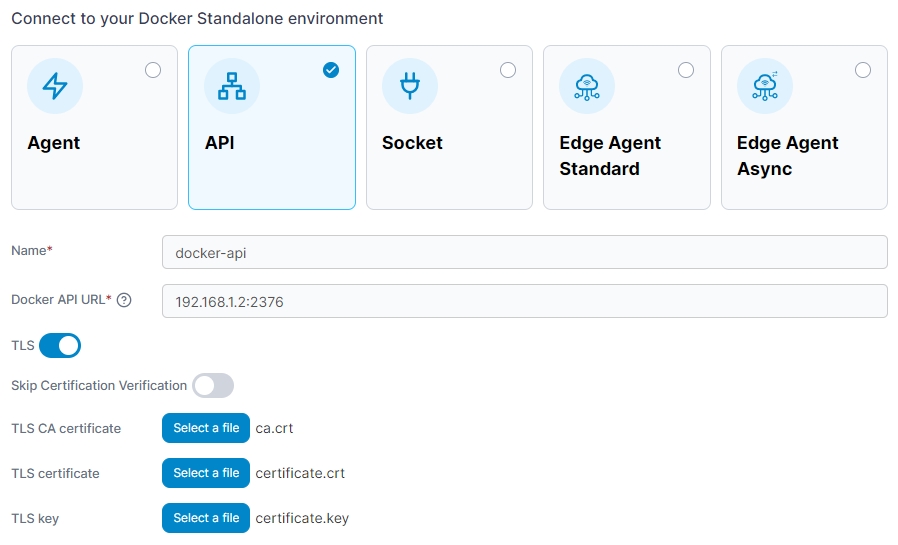
Task: Disable the TLS toggle switch
Action: [60, 346]
